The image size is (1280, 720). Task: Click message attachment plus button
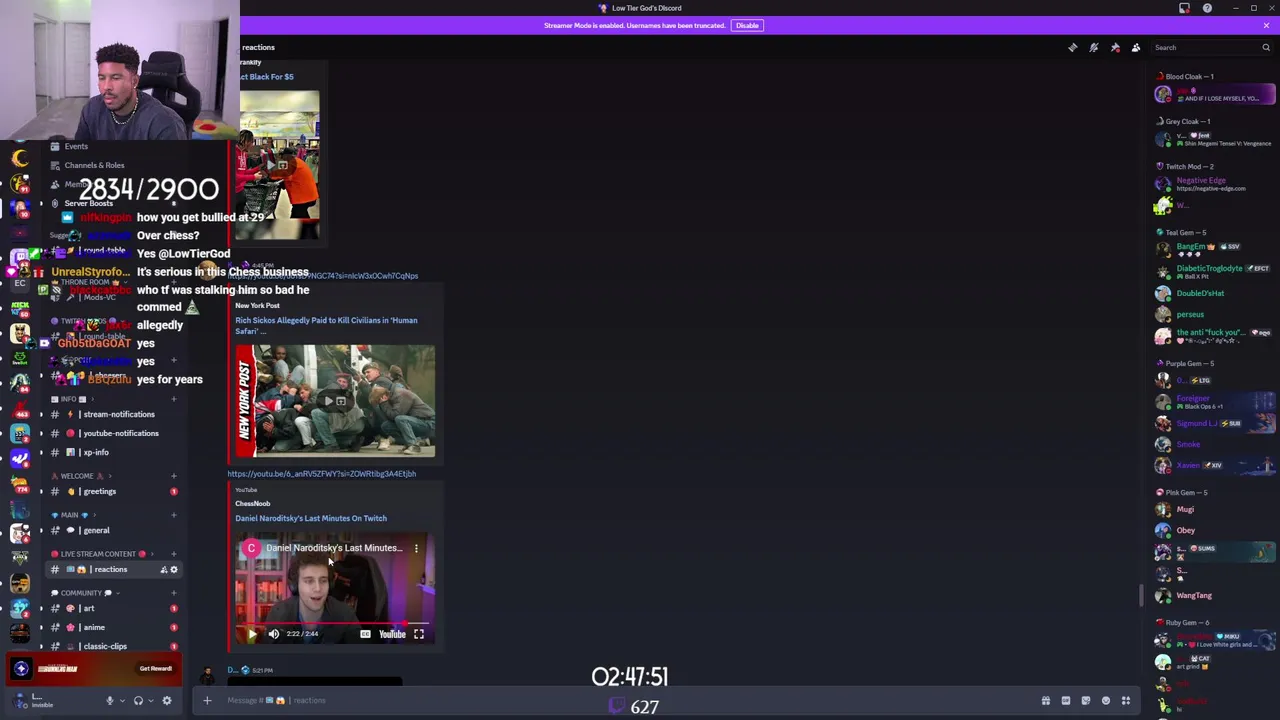(x=207, y=700)
